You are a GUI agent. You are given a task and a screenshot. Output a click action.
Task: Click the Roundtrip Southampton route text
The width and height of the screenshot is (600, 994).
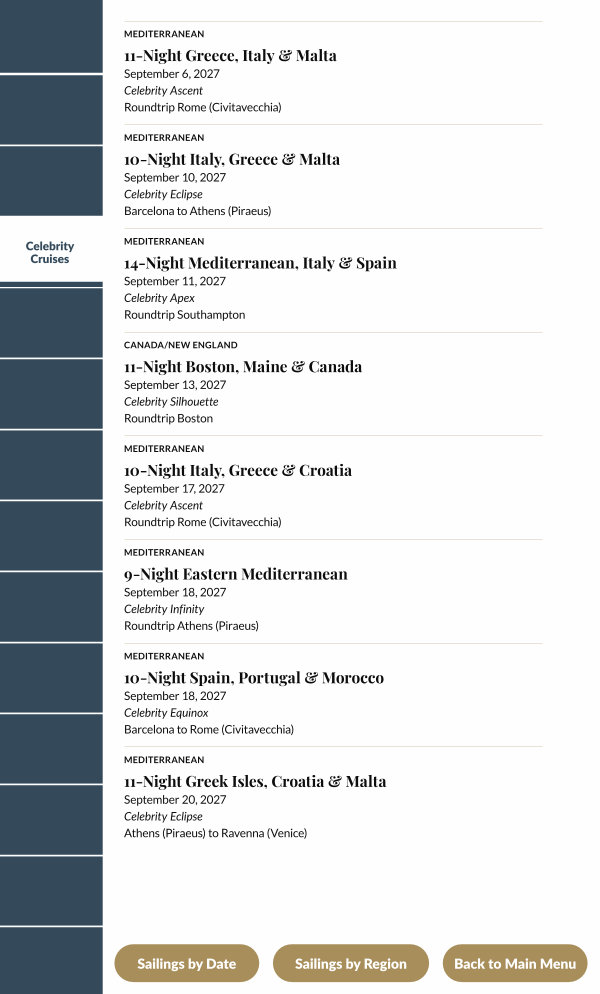point(184,315)
